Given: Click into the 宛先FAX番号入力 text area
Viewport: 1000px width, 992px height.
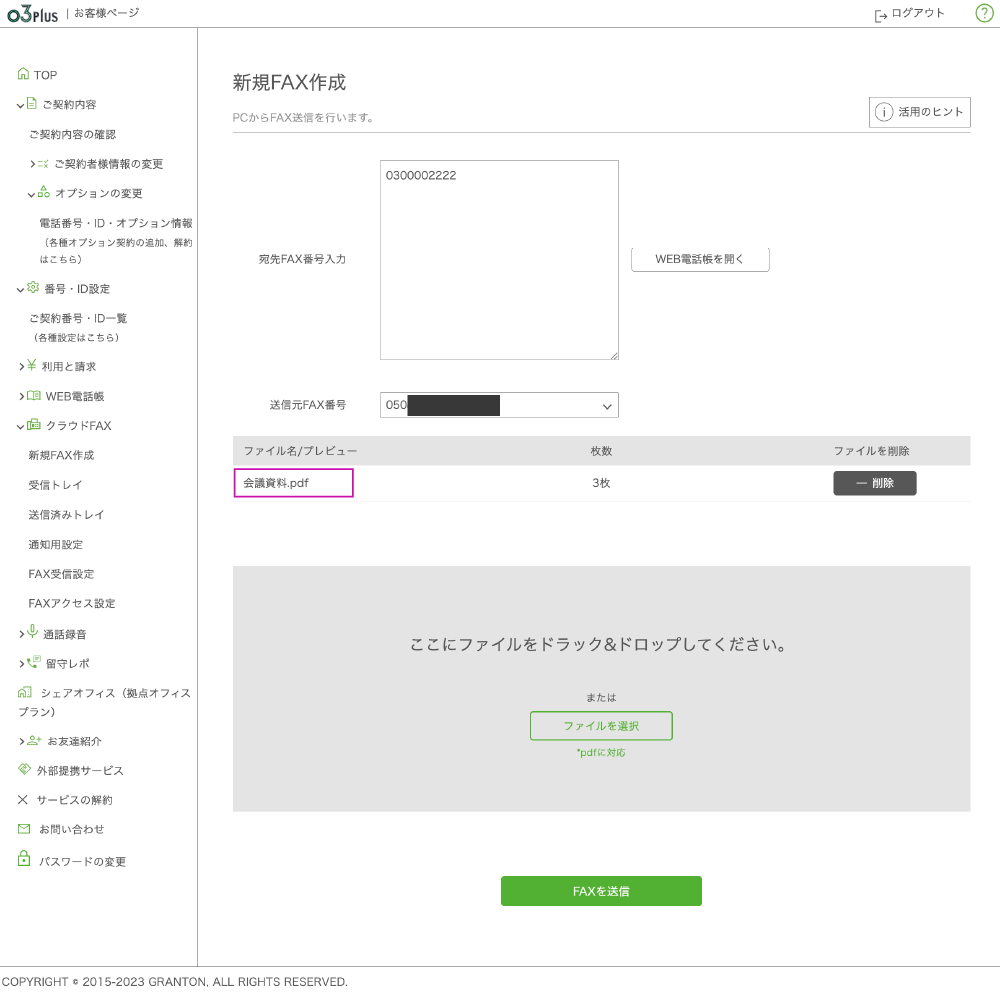Looking at the screenshot, I should (x=499, y=260).
